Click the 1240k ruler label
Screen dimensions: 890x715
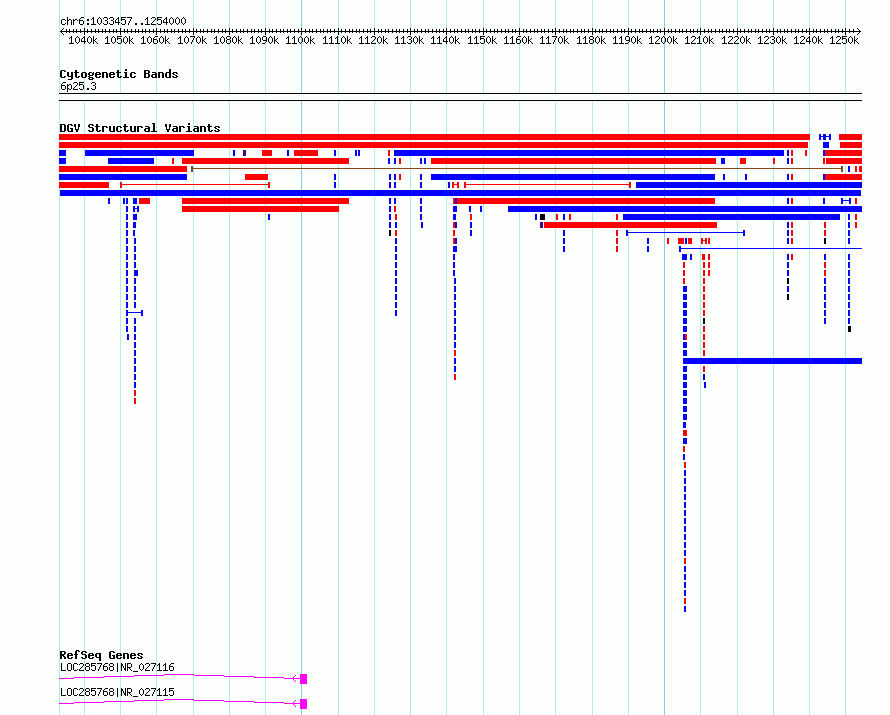point(808,40)
